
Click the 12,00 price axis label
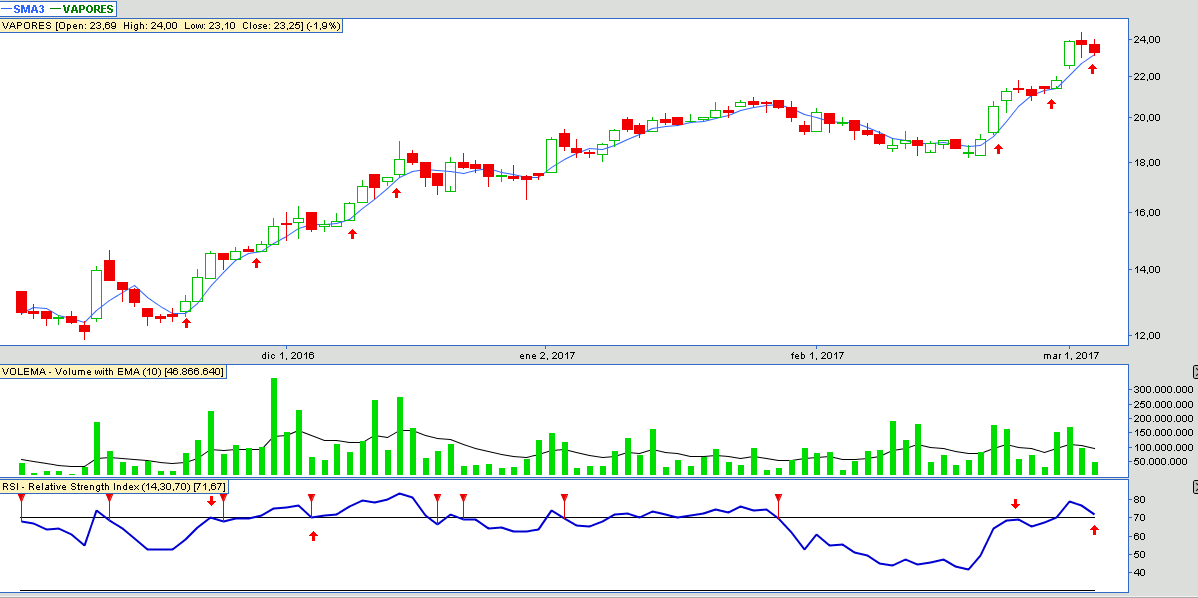tap(1148, 335)
